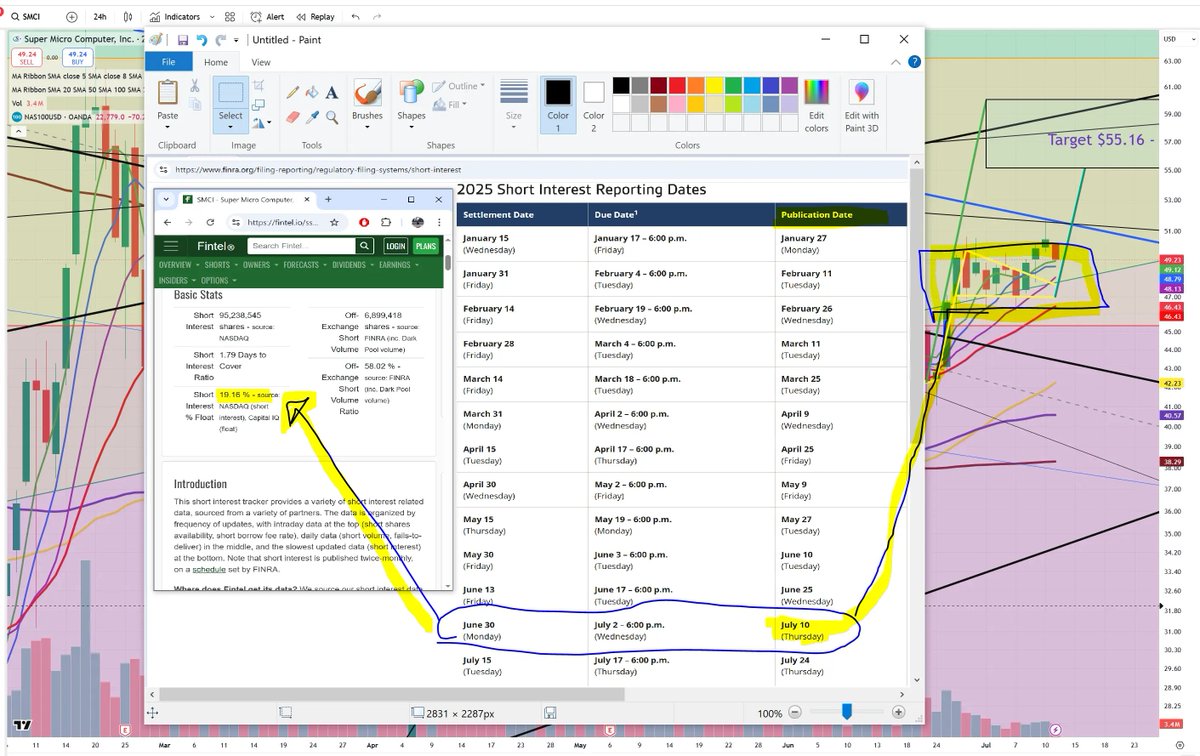This screenshot has width=1200, height=756.
Task: Click the Replay button in TradingView
Action: pos(316,17)
